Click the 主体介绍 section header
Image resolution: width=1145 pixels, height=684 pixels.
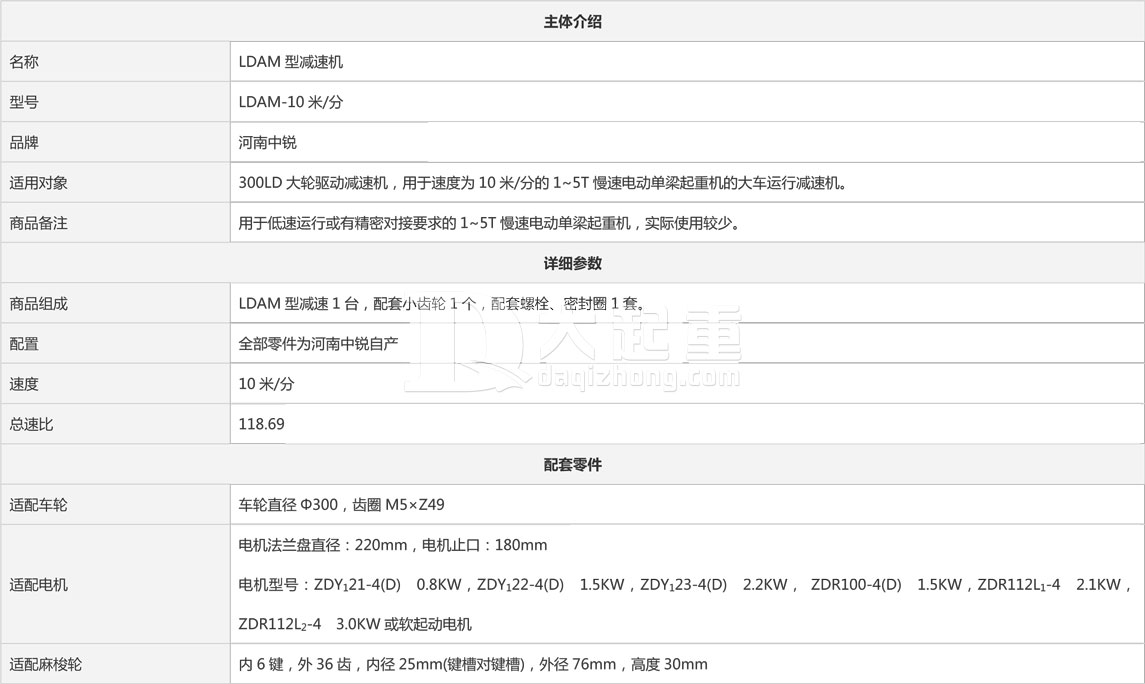pos(572,22)
